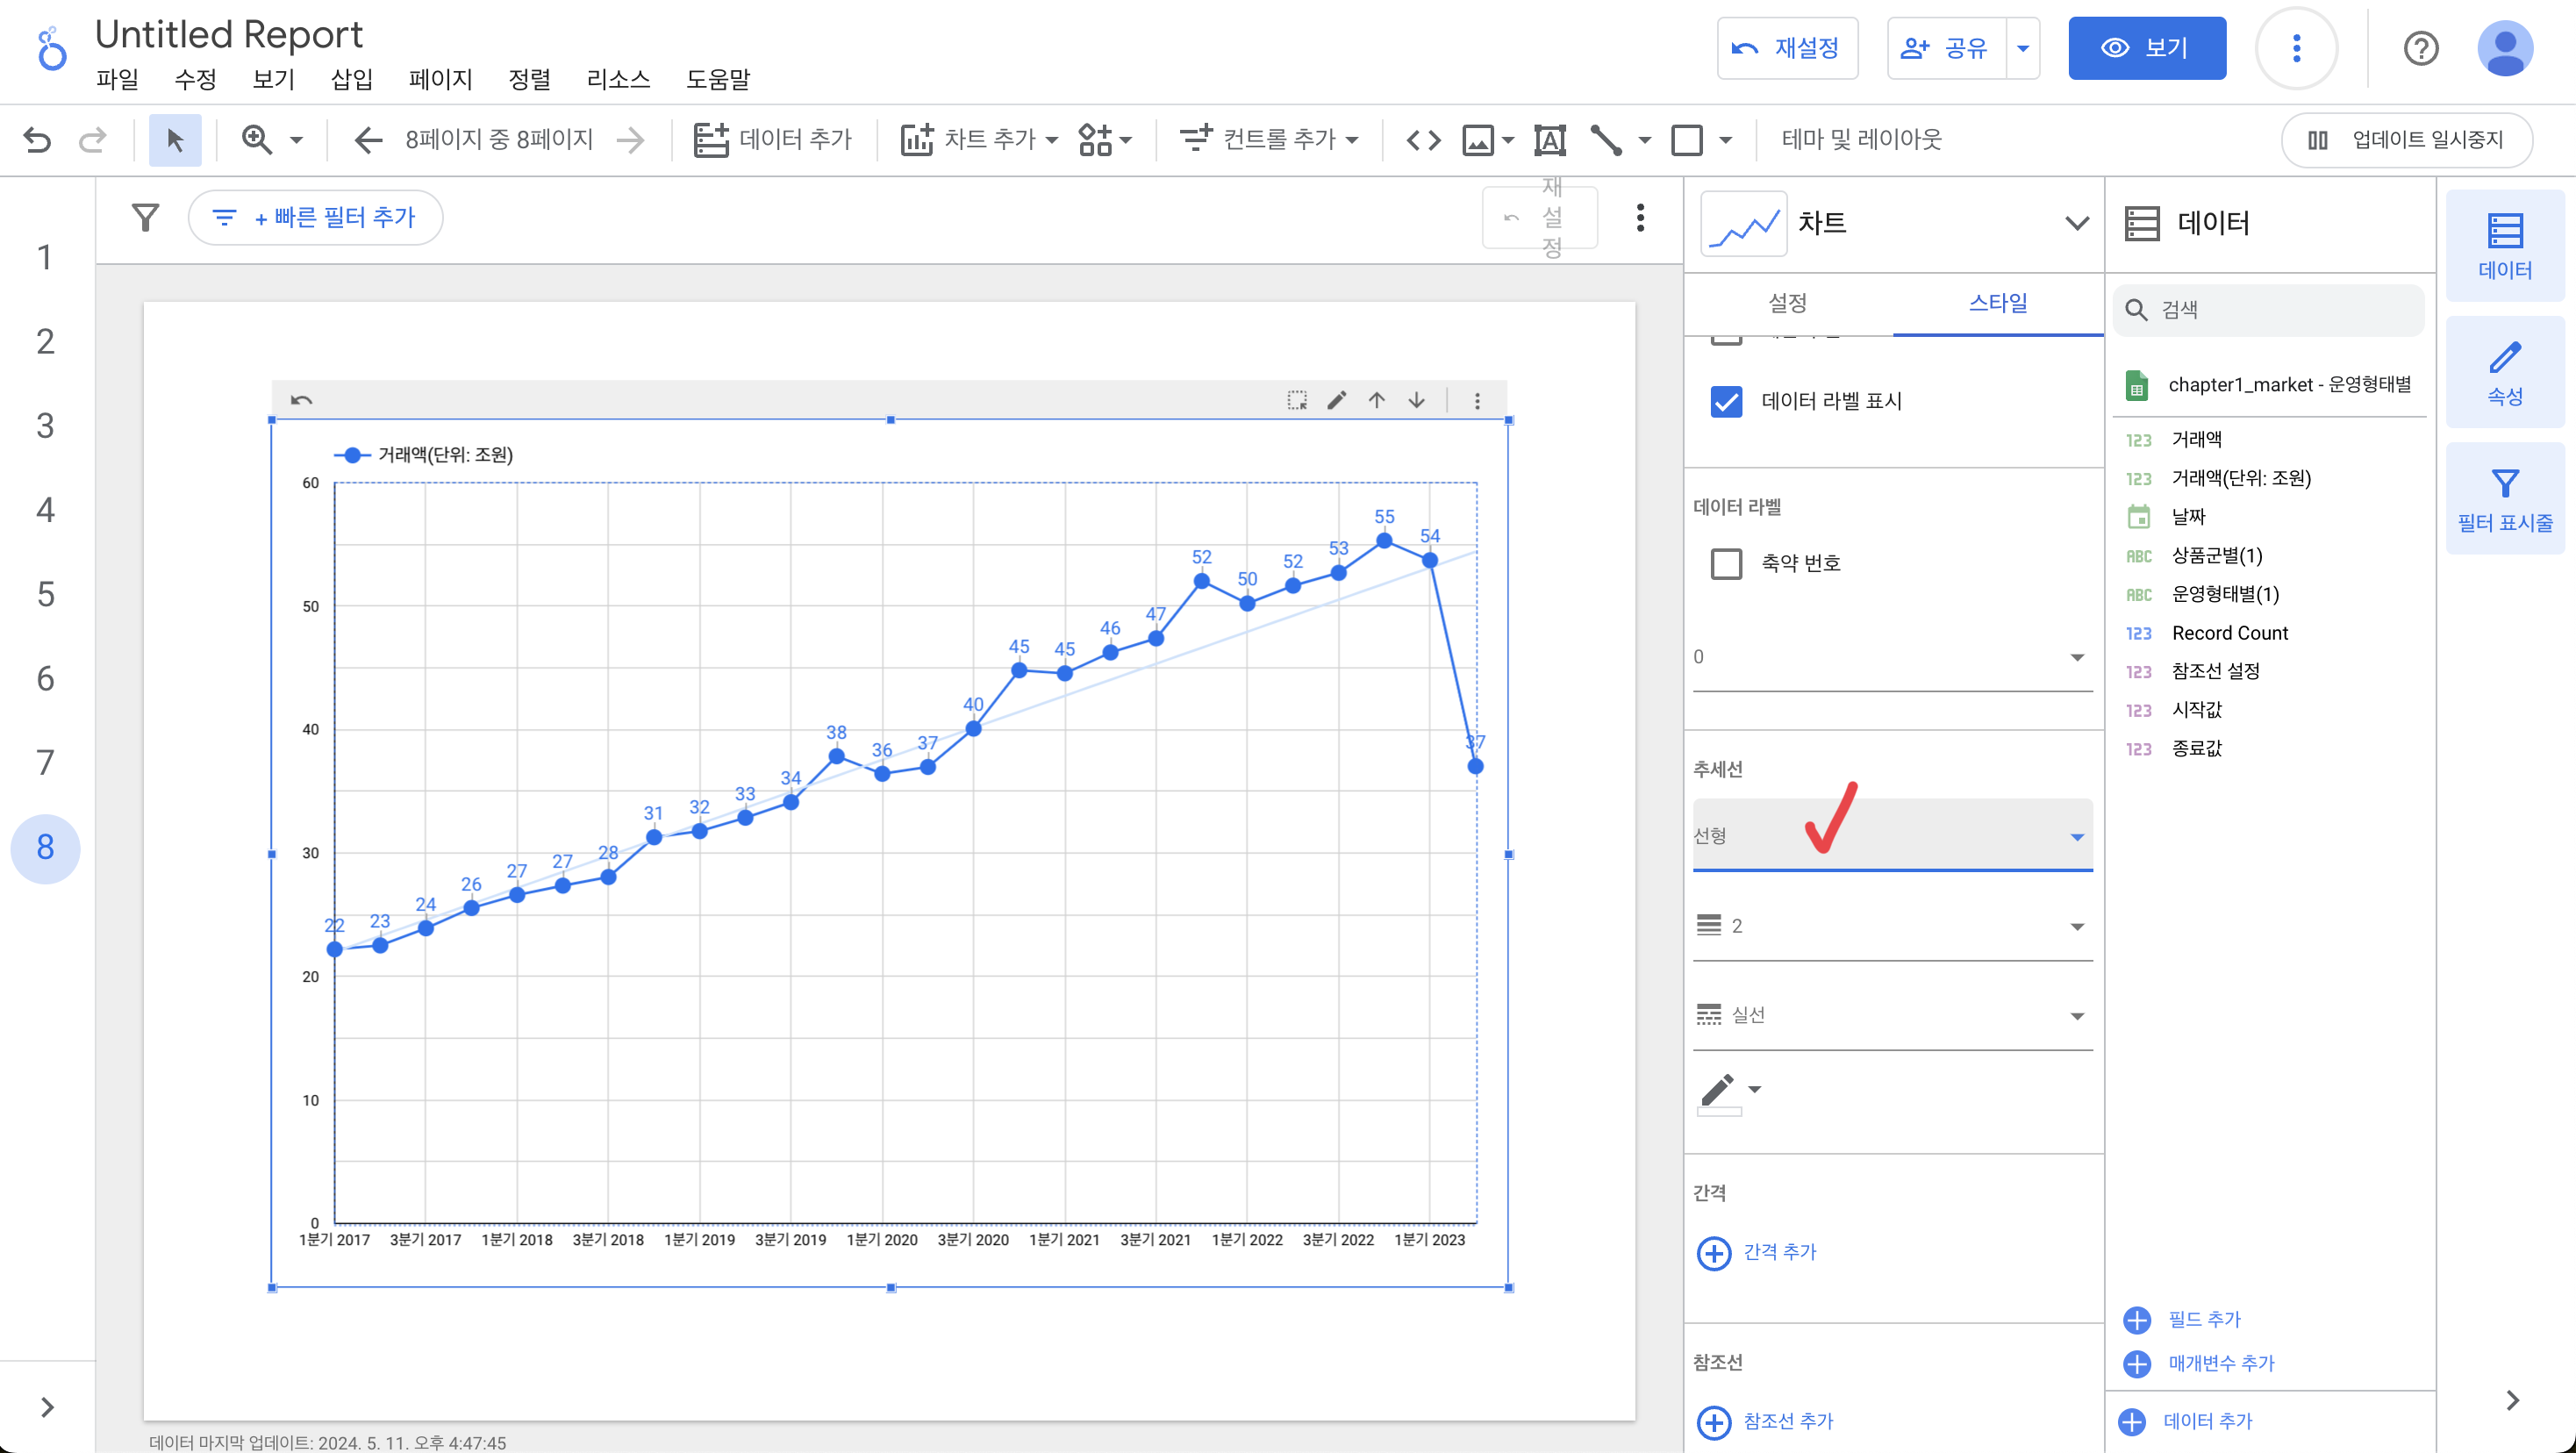Click the embed URL code icon
Image resolution: width=2576 pixels, height=1453 pixels.
pos(1423,139)
